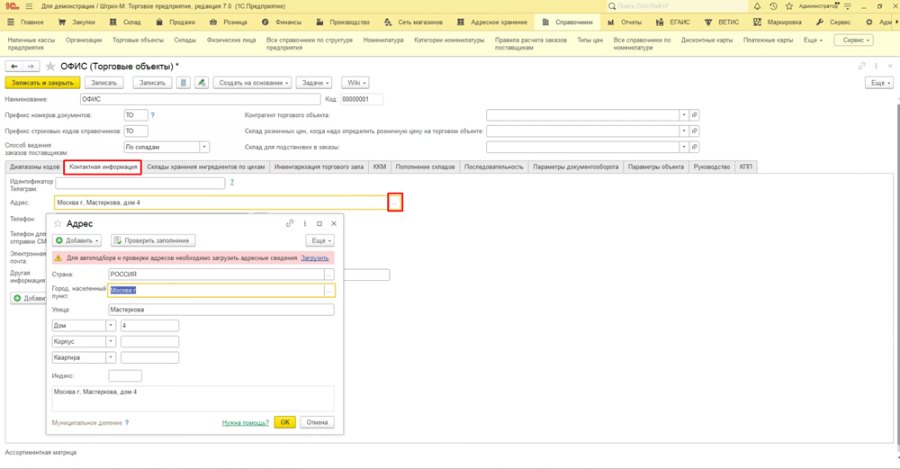Click the green pencil icon toolbar button
This screenshot has height=469, width=900.
point(201,83)
